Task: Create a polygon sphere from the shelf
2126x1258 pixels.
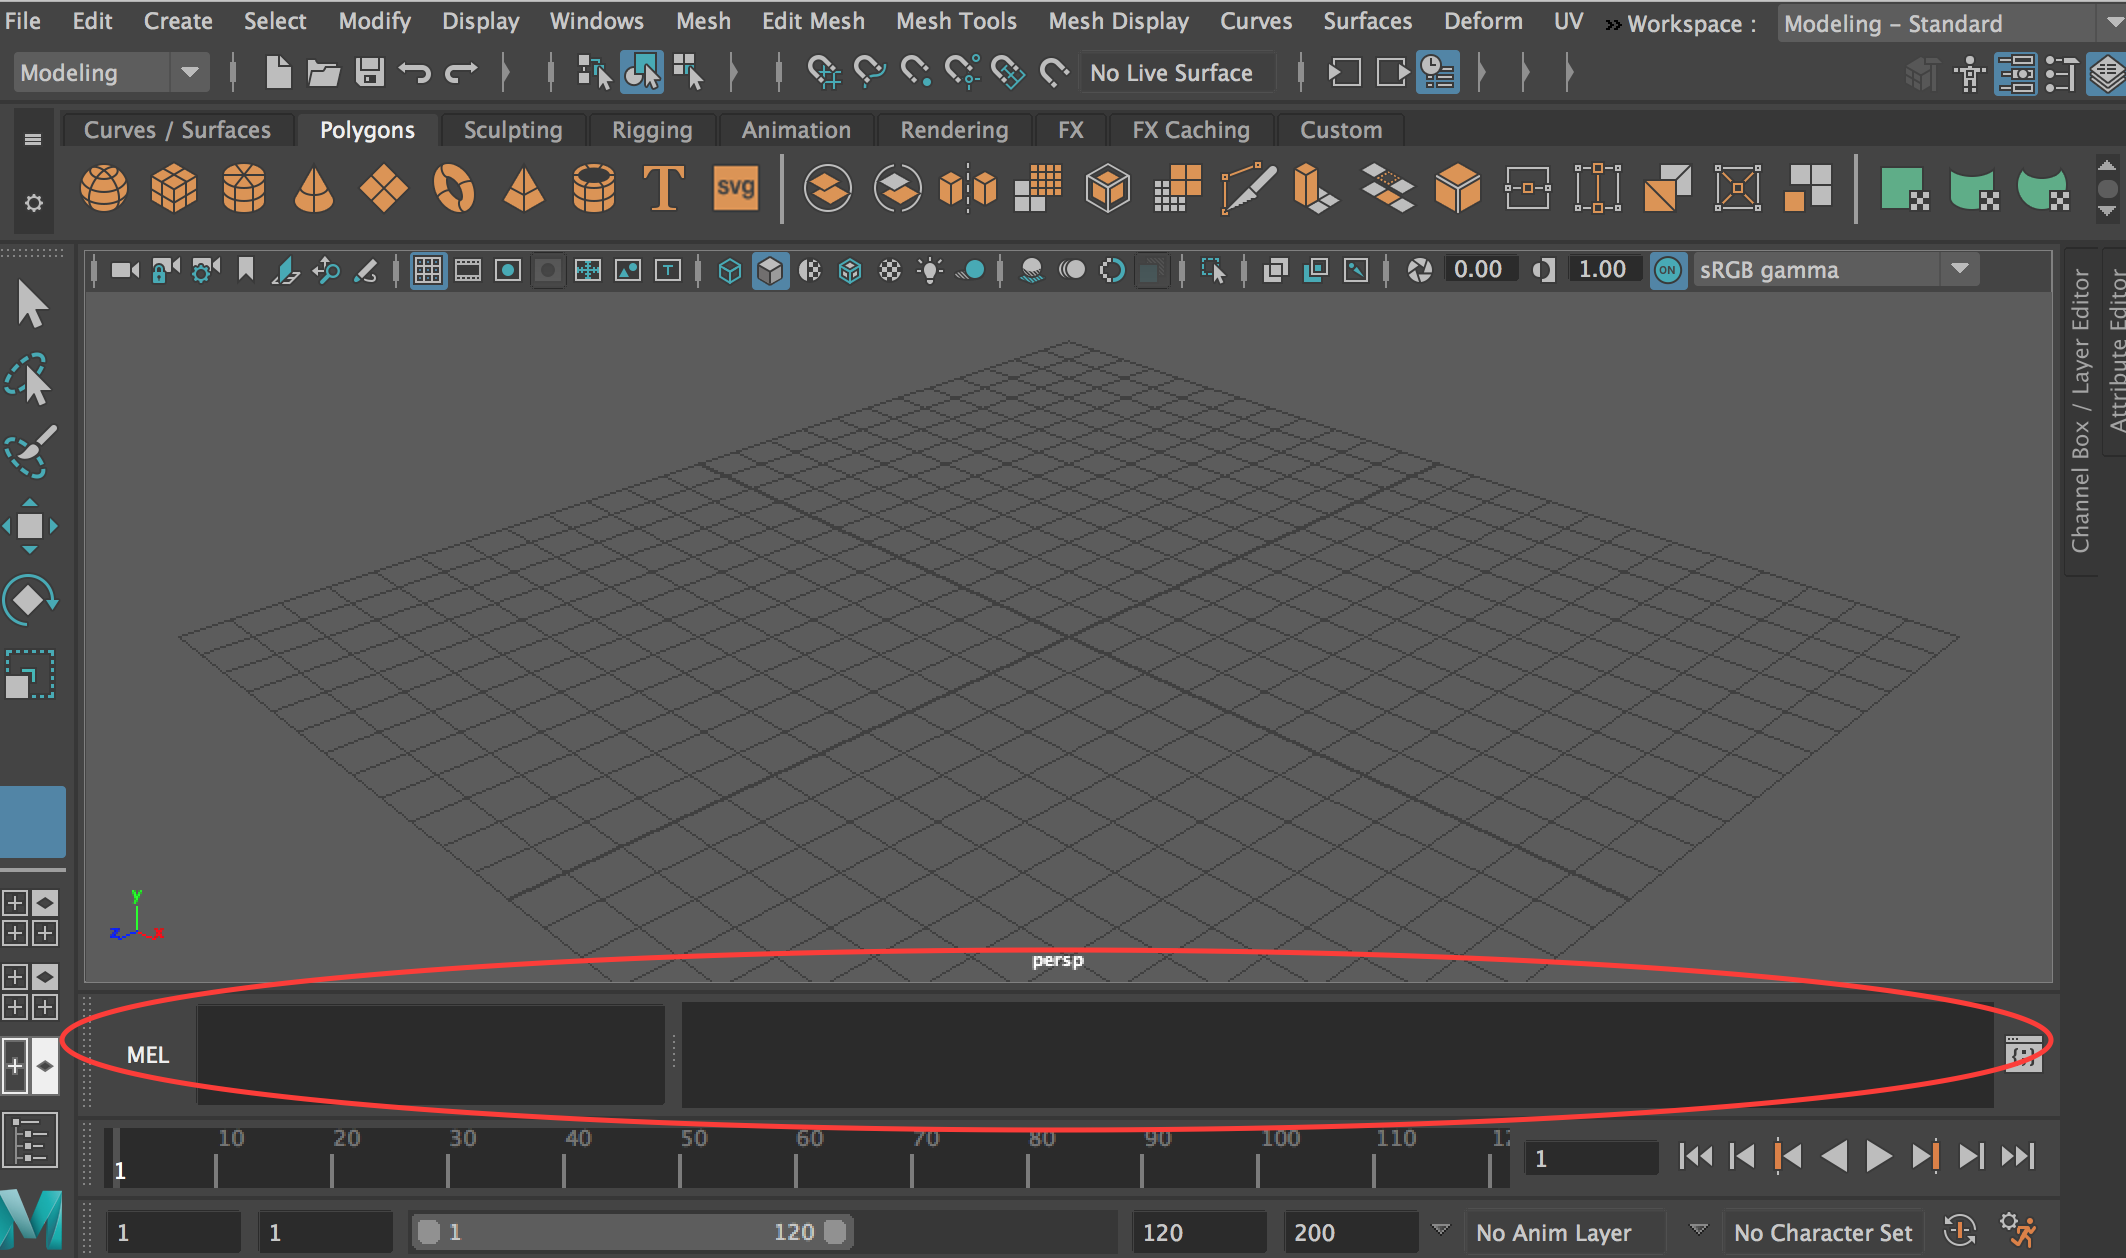Action: (x=104, y=188)
